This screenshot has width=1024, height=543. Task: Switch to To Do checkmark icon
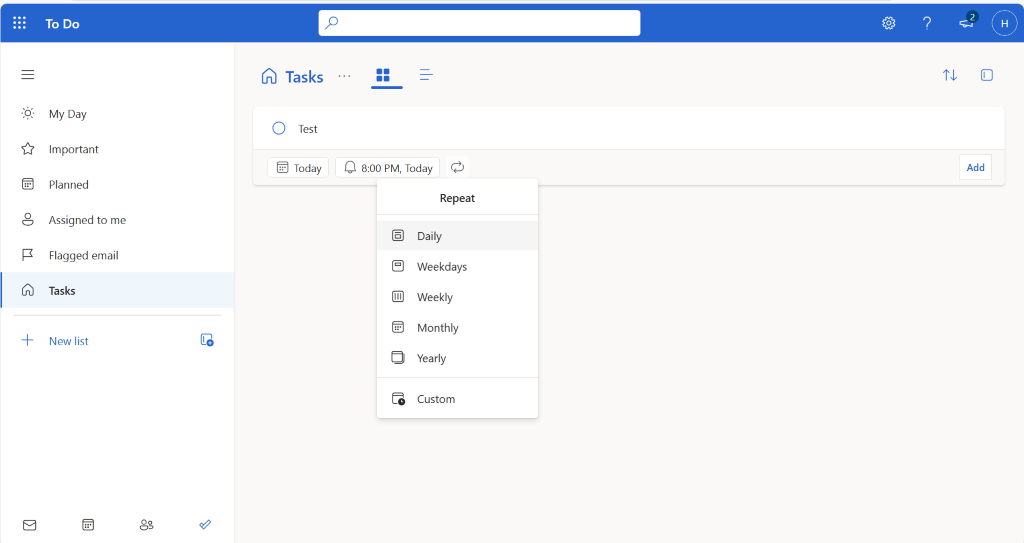pyautogui.click(x=205, y=524)
